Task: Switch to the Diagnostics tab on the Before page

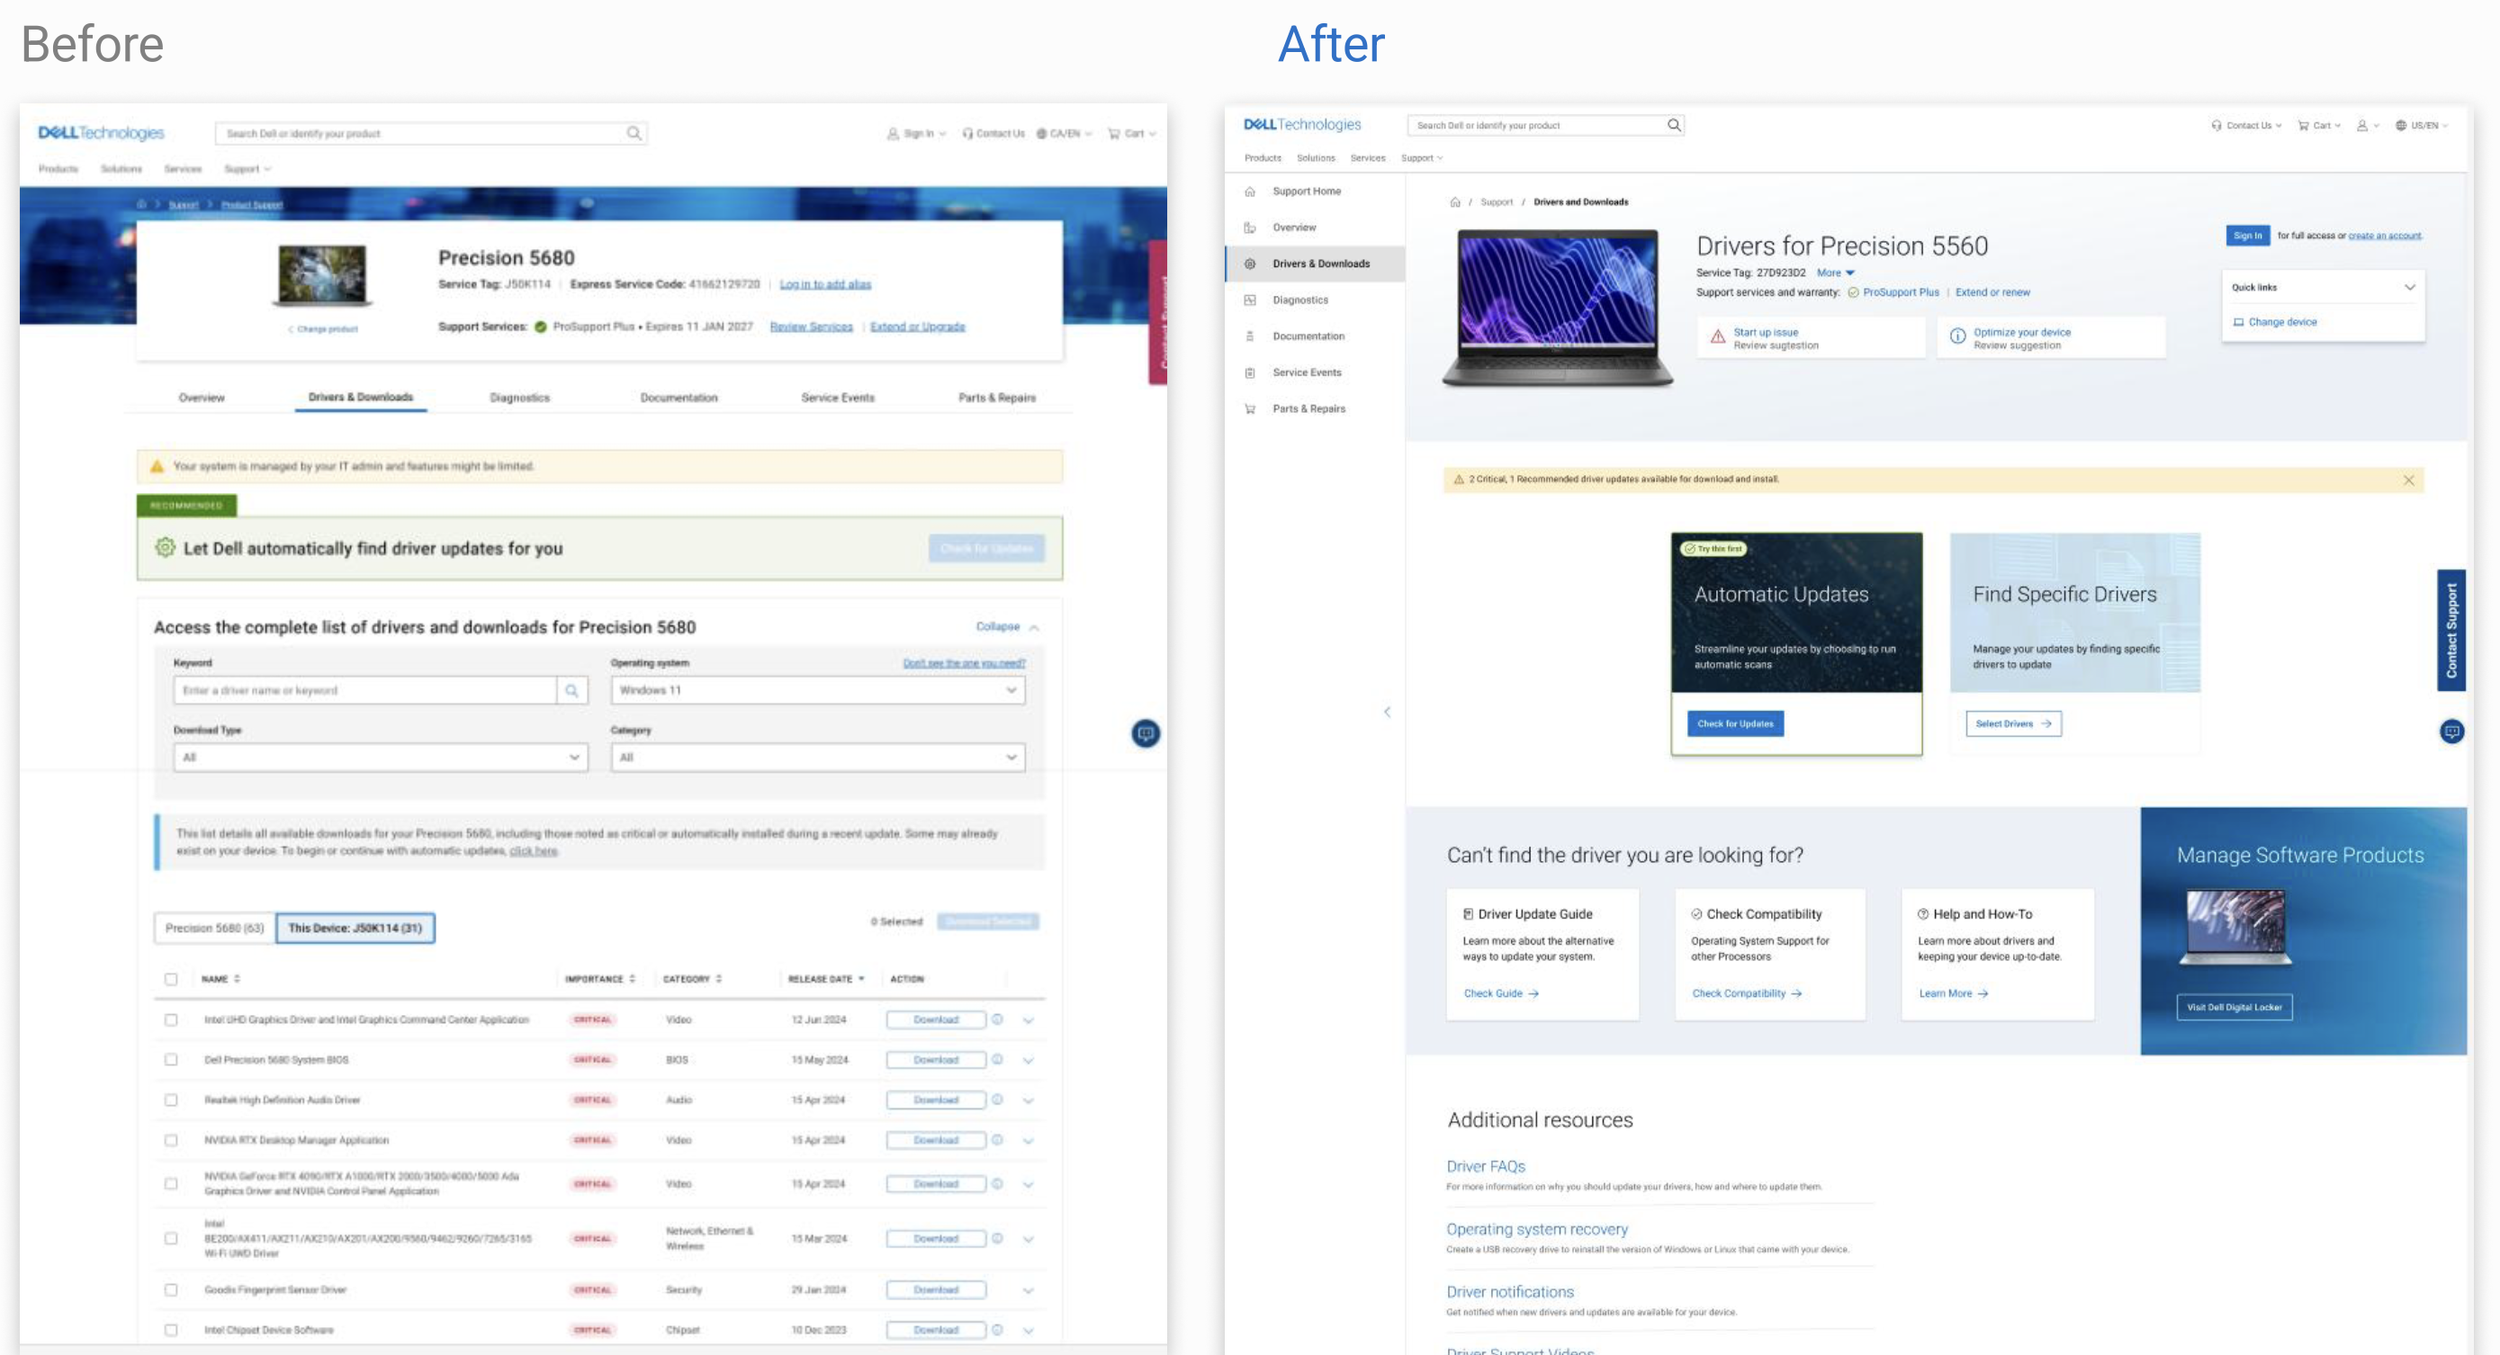Action: (520, 398)
